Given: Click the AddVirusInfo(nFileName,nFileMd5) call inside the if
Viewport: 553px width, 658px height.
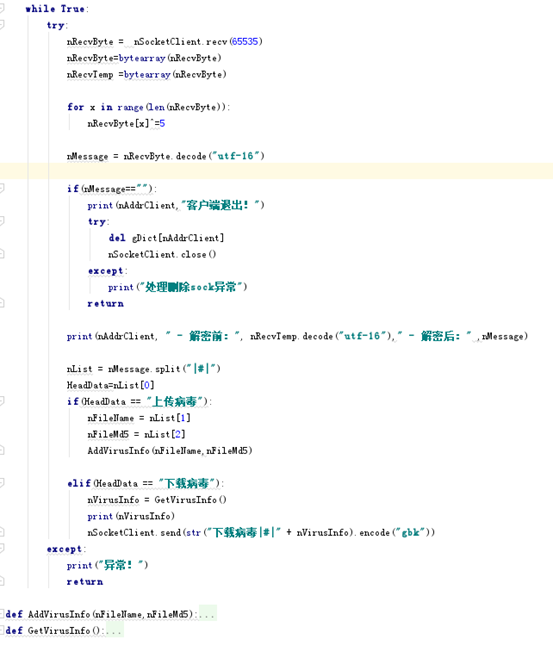Looking at the screenshot, I should click(170, 451).
